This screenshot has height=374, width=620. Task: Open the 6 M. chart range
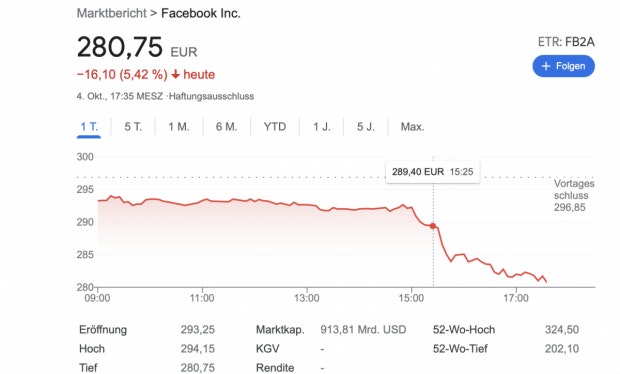(x=227, y=127)
